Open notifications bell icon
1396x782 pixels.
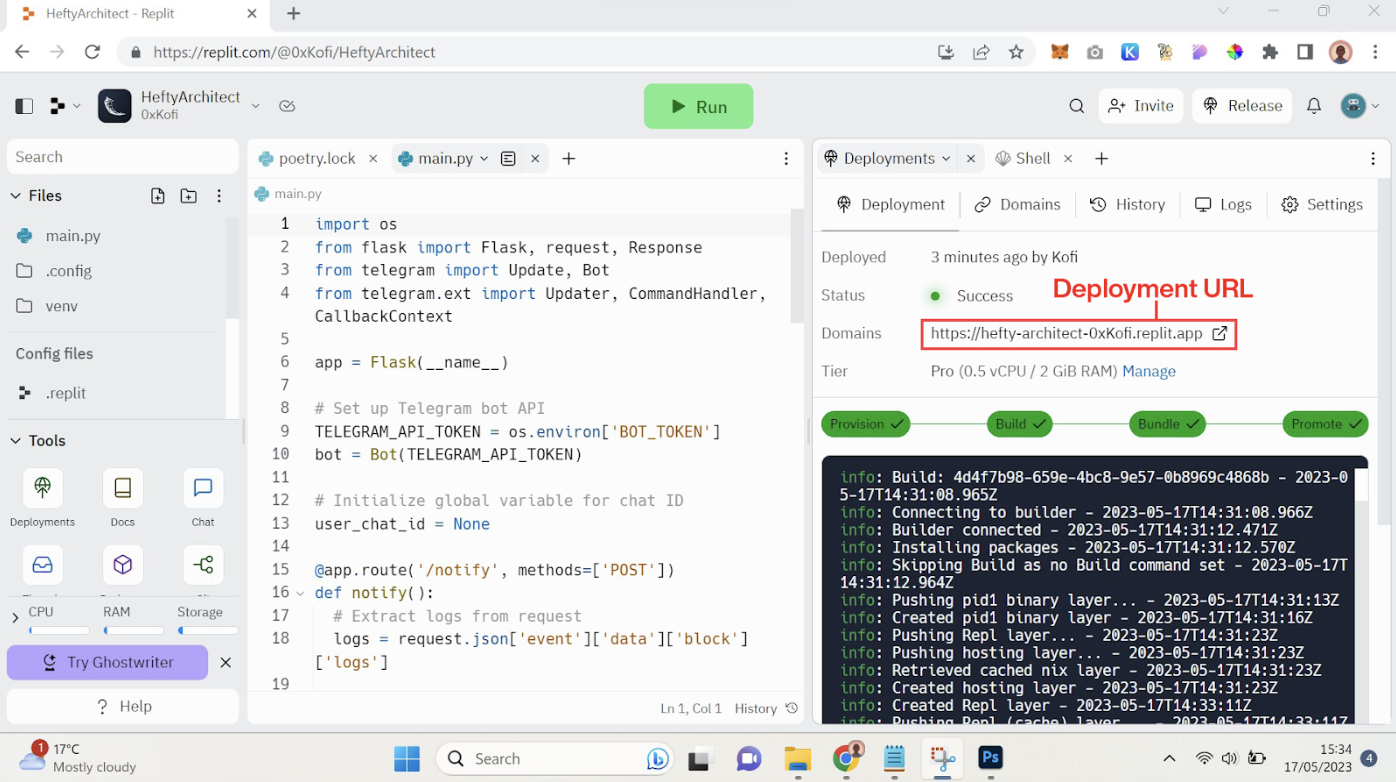1314,106
